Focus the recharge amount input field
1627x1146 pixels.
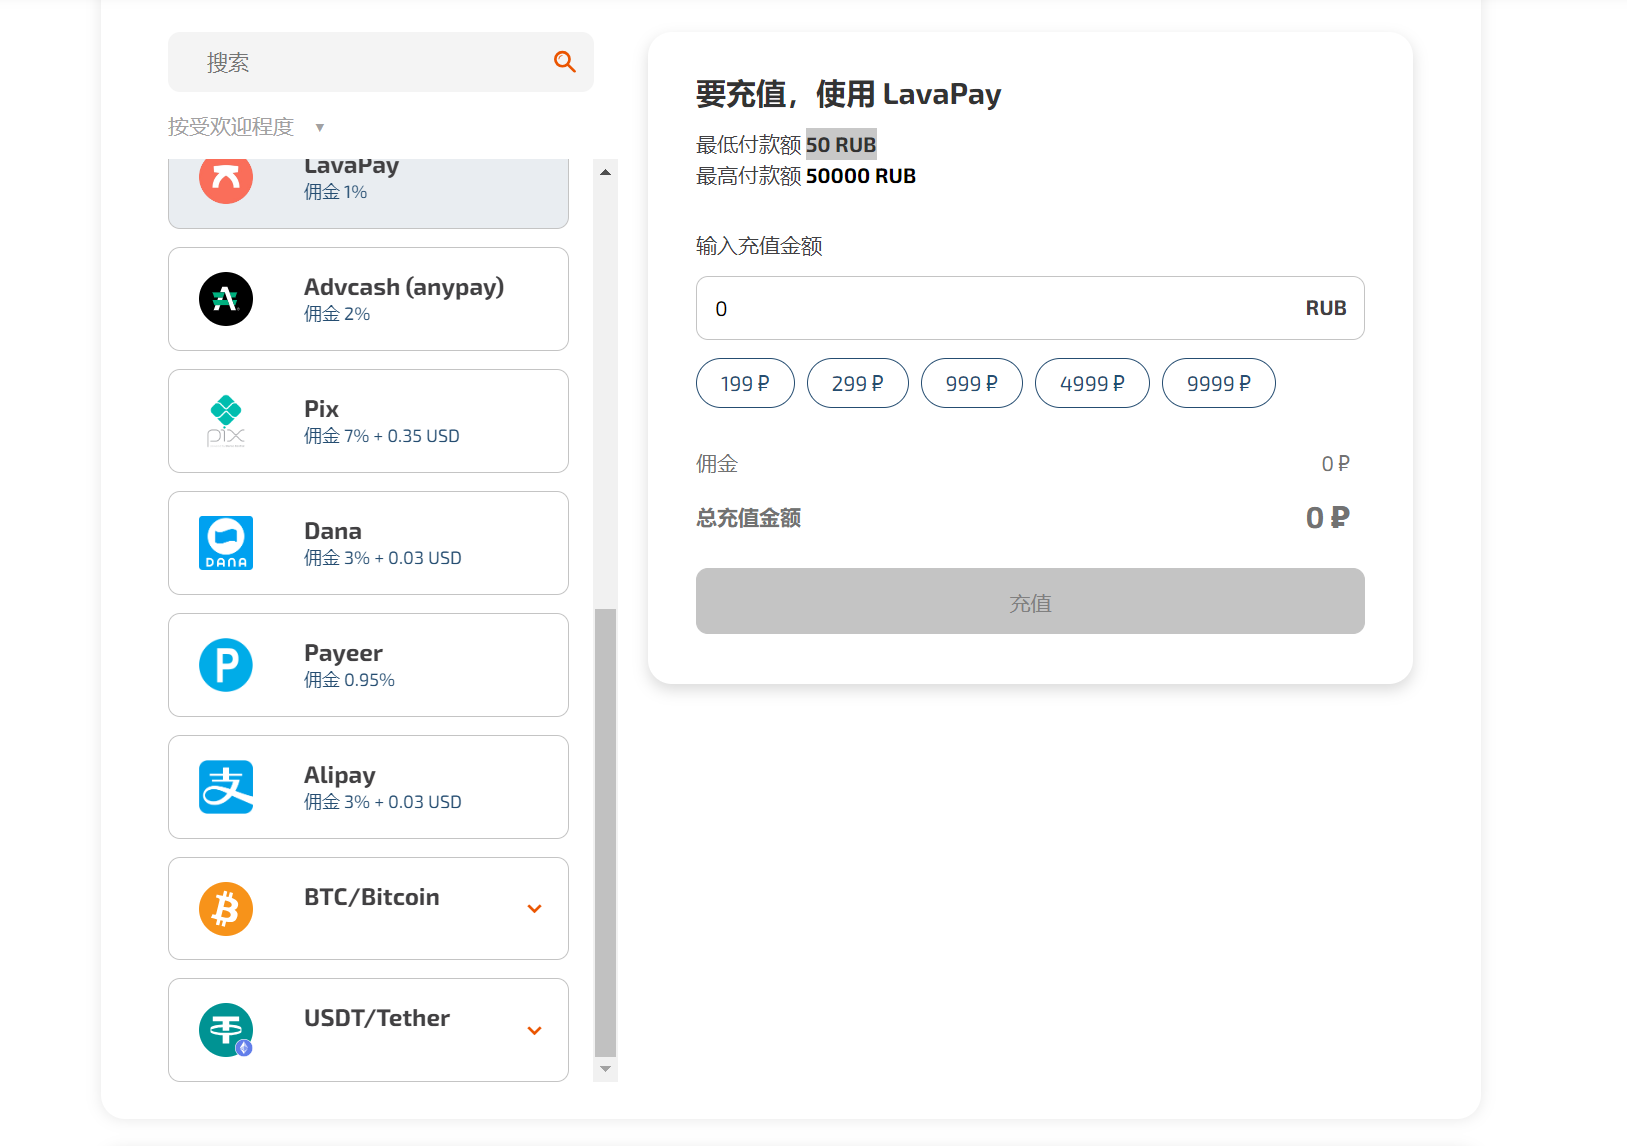point(1030,308)
